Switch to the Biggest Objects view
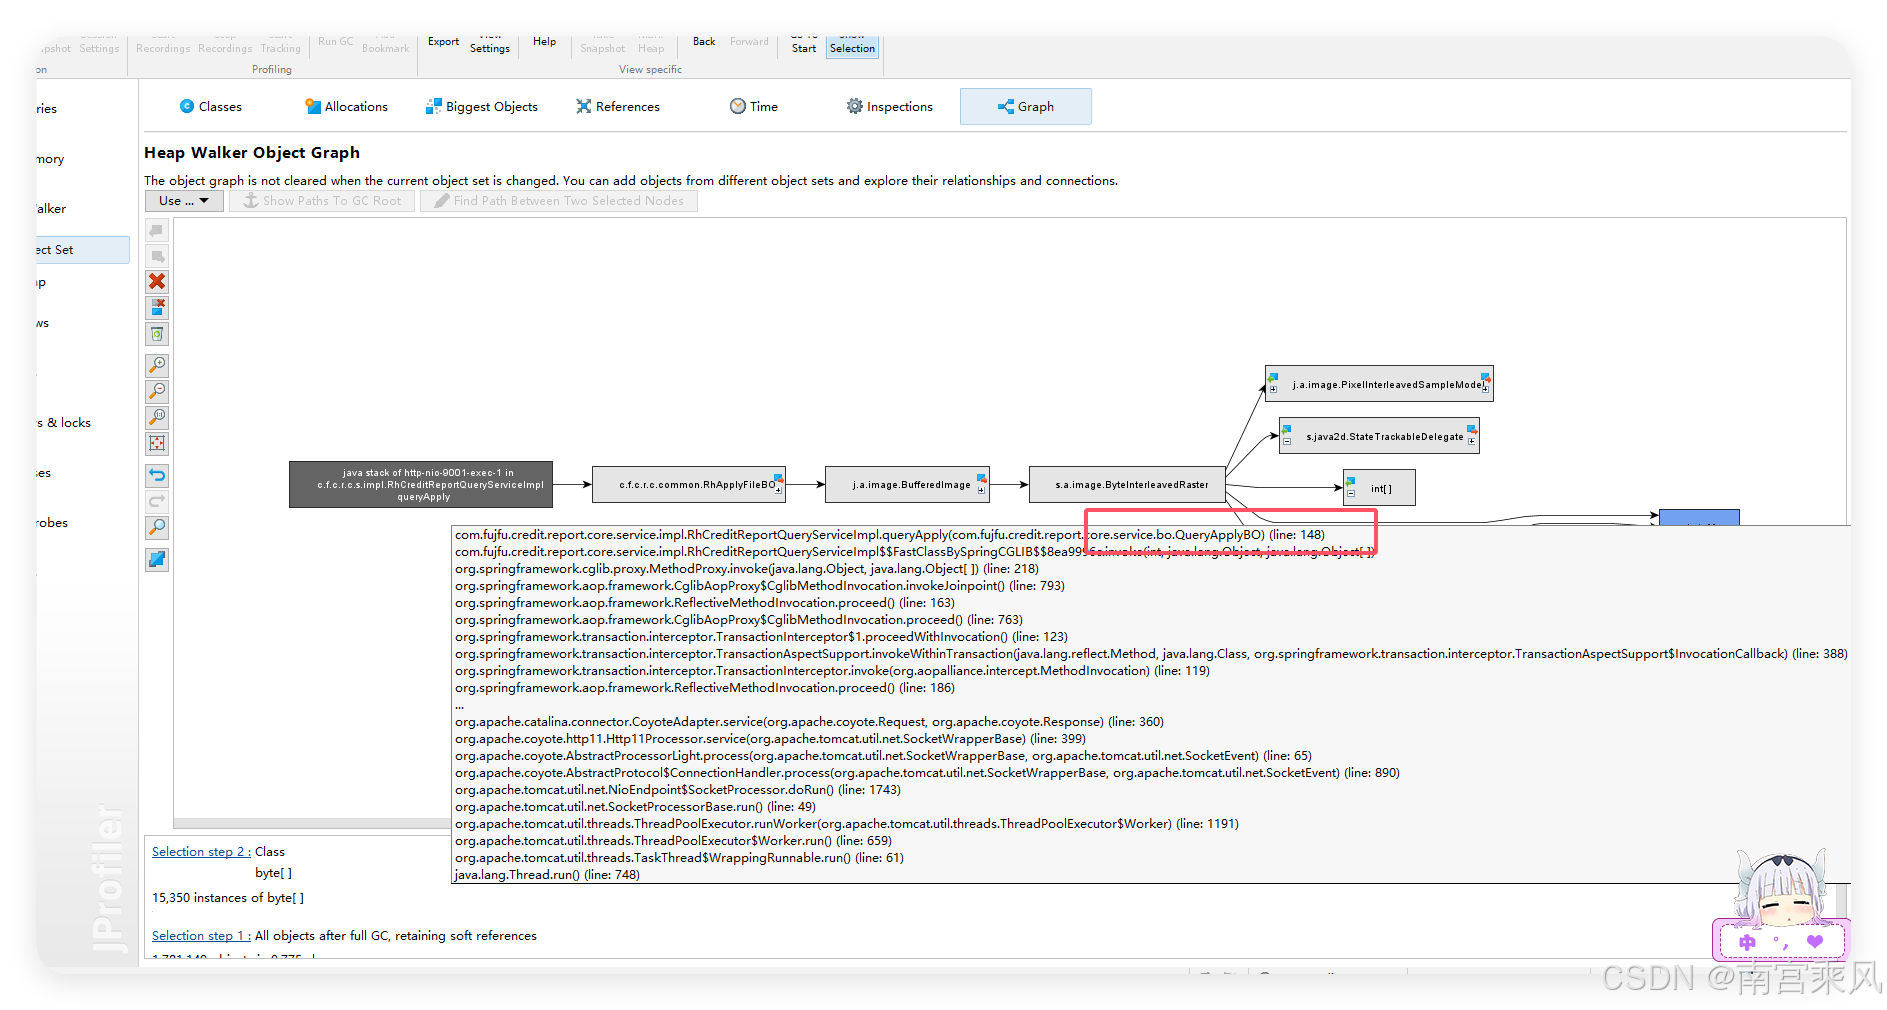 [482, 107]
